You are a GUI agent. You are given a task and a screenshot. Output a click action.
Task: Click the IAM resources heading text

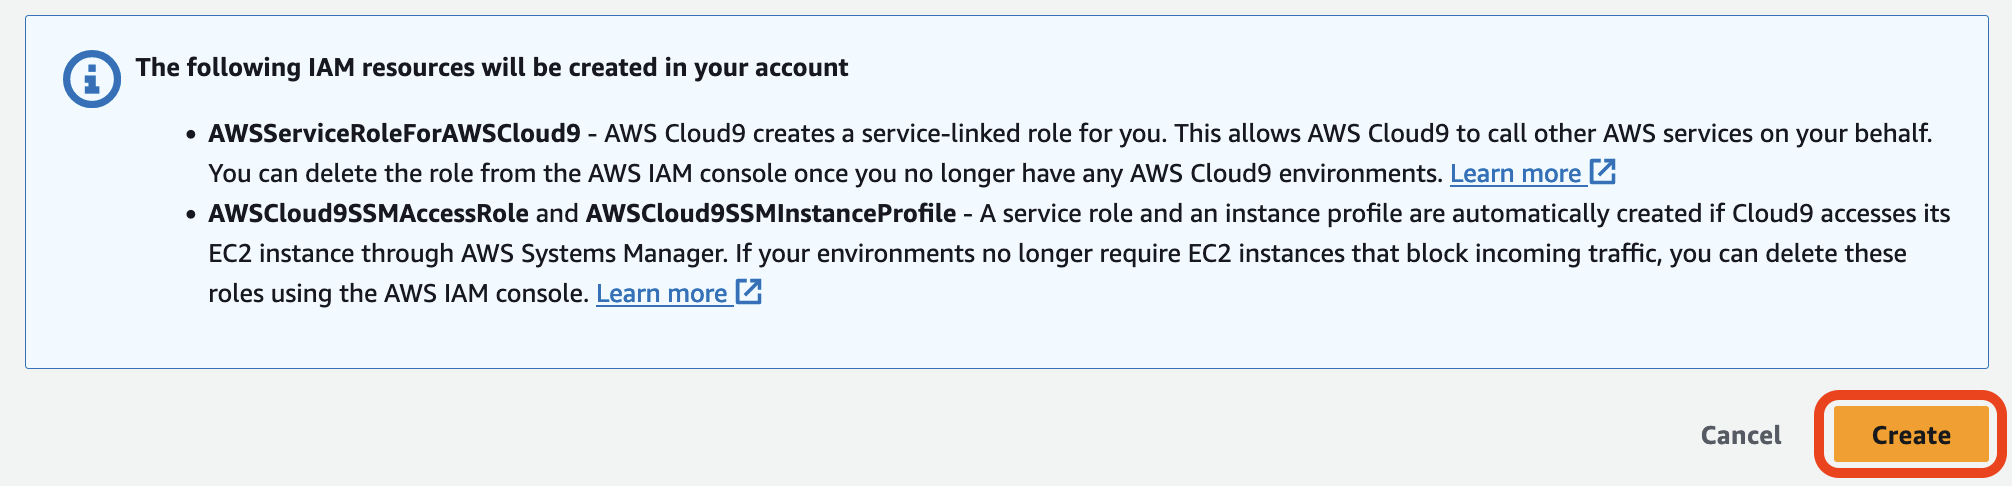[492, 67]
